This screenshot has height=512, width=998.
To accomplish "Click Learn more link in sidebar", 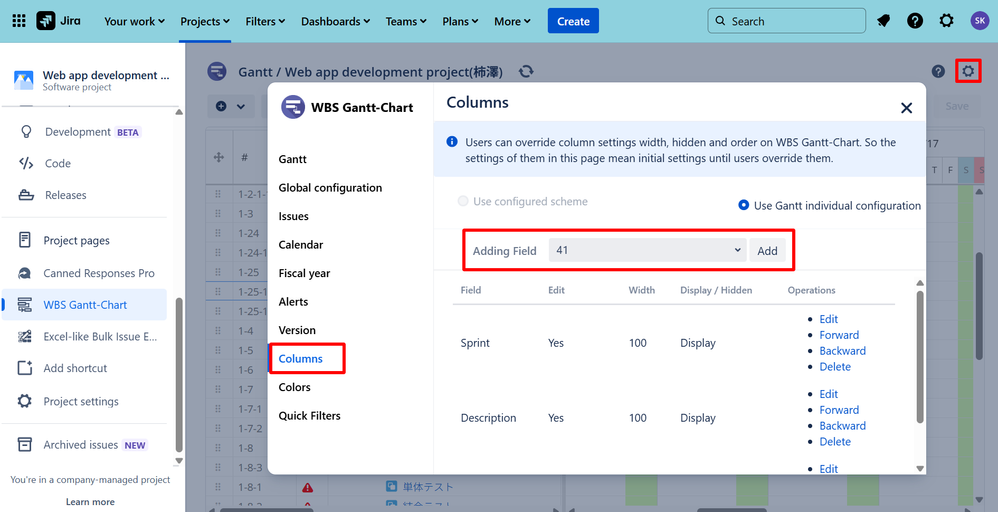I will (x=90, y=502).
